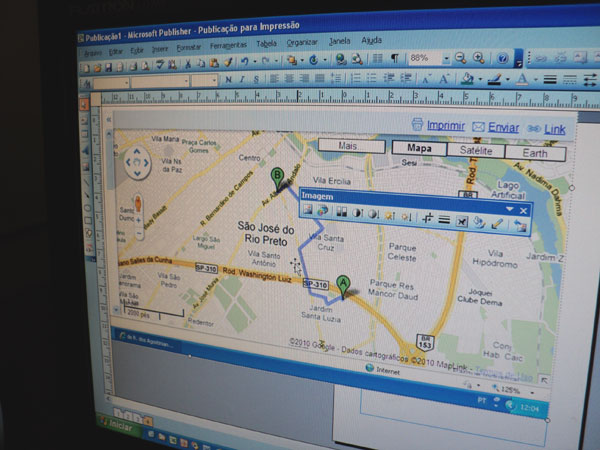600x450 pixels.
Task: Open the font size dropdown
Action: click(214, 80)
